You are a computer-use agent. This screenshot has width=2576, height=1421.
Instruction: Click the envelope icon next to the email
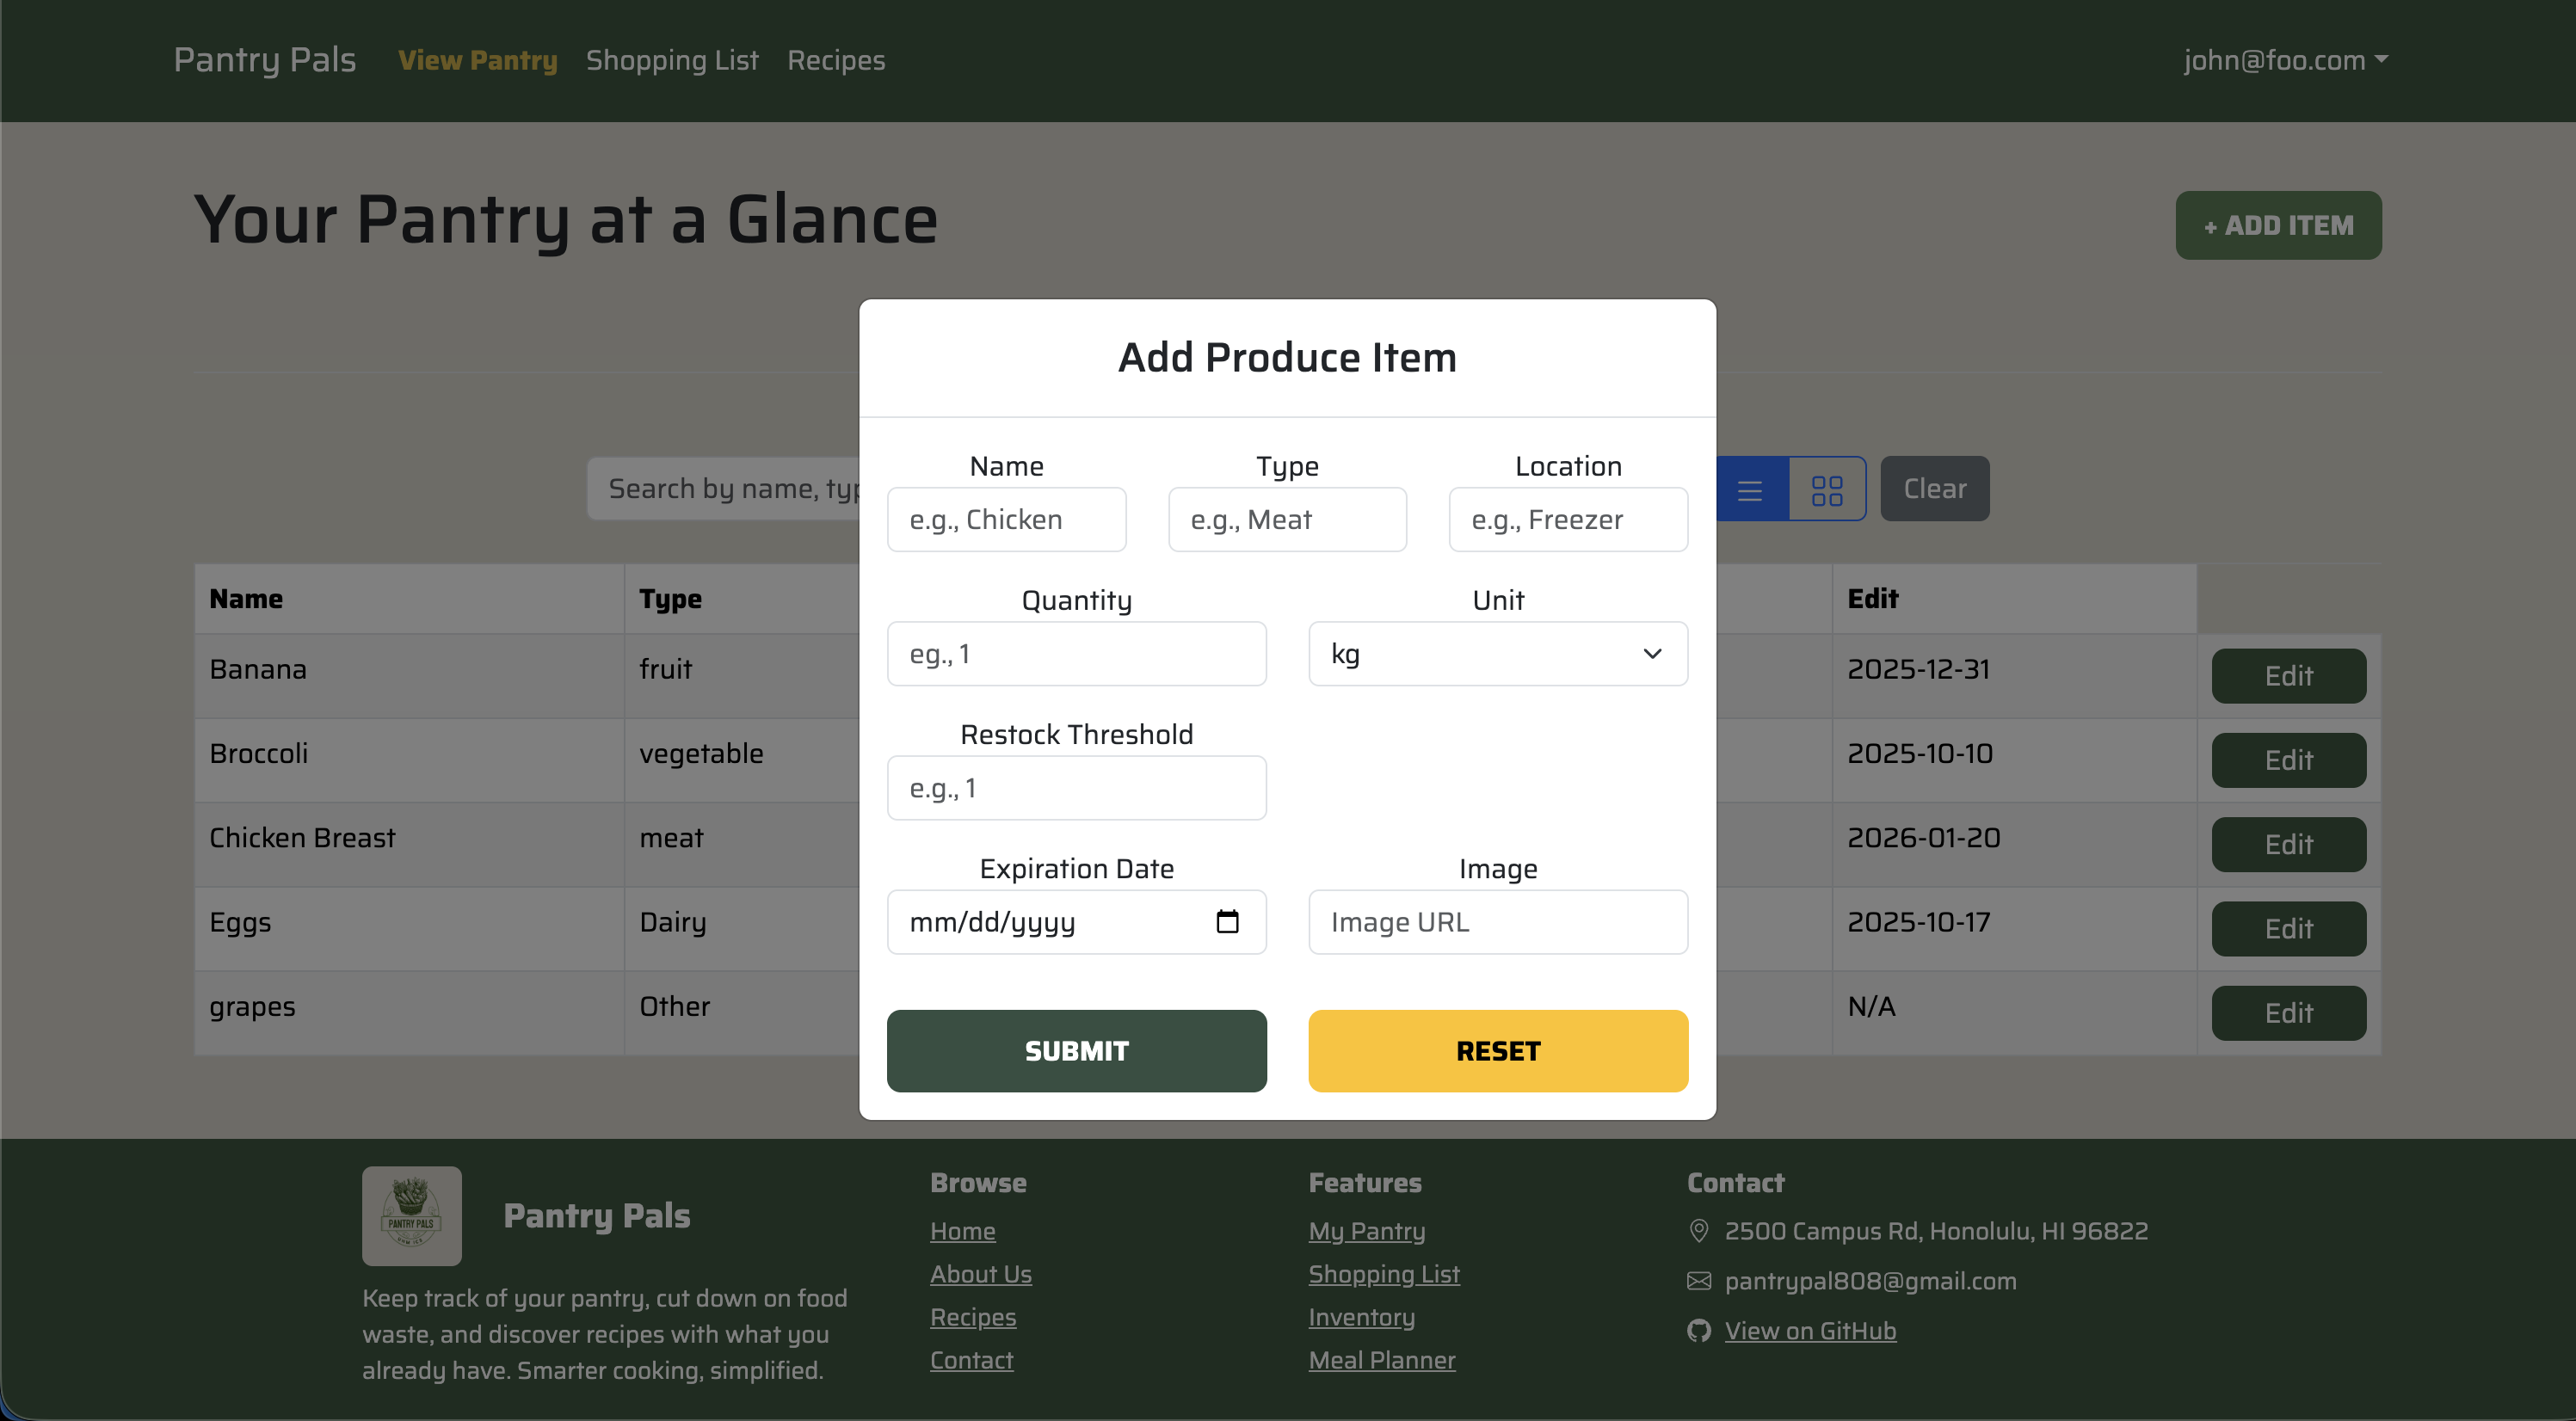[1698, 1281]
